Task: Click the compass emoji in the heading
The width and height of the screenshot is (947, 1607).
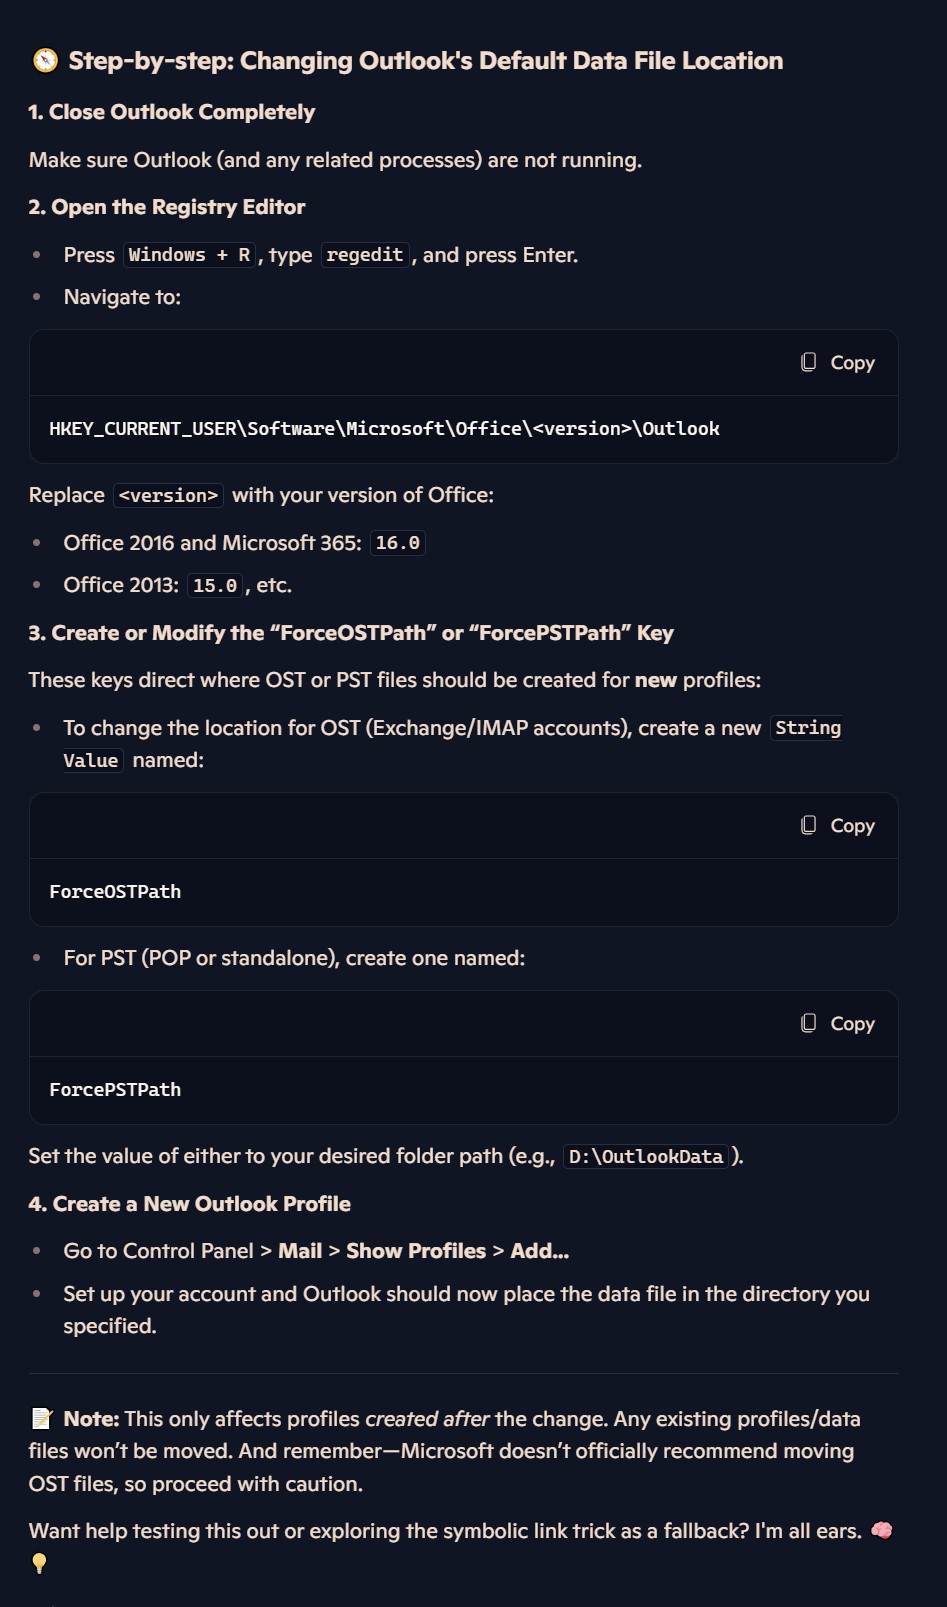Action: point(45,61)
